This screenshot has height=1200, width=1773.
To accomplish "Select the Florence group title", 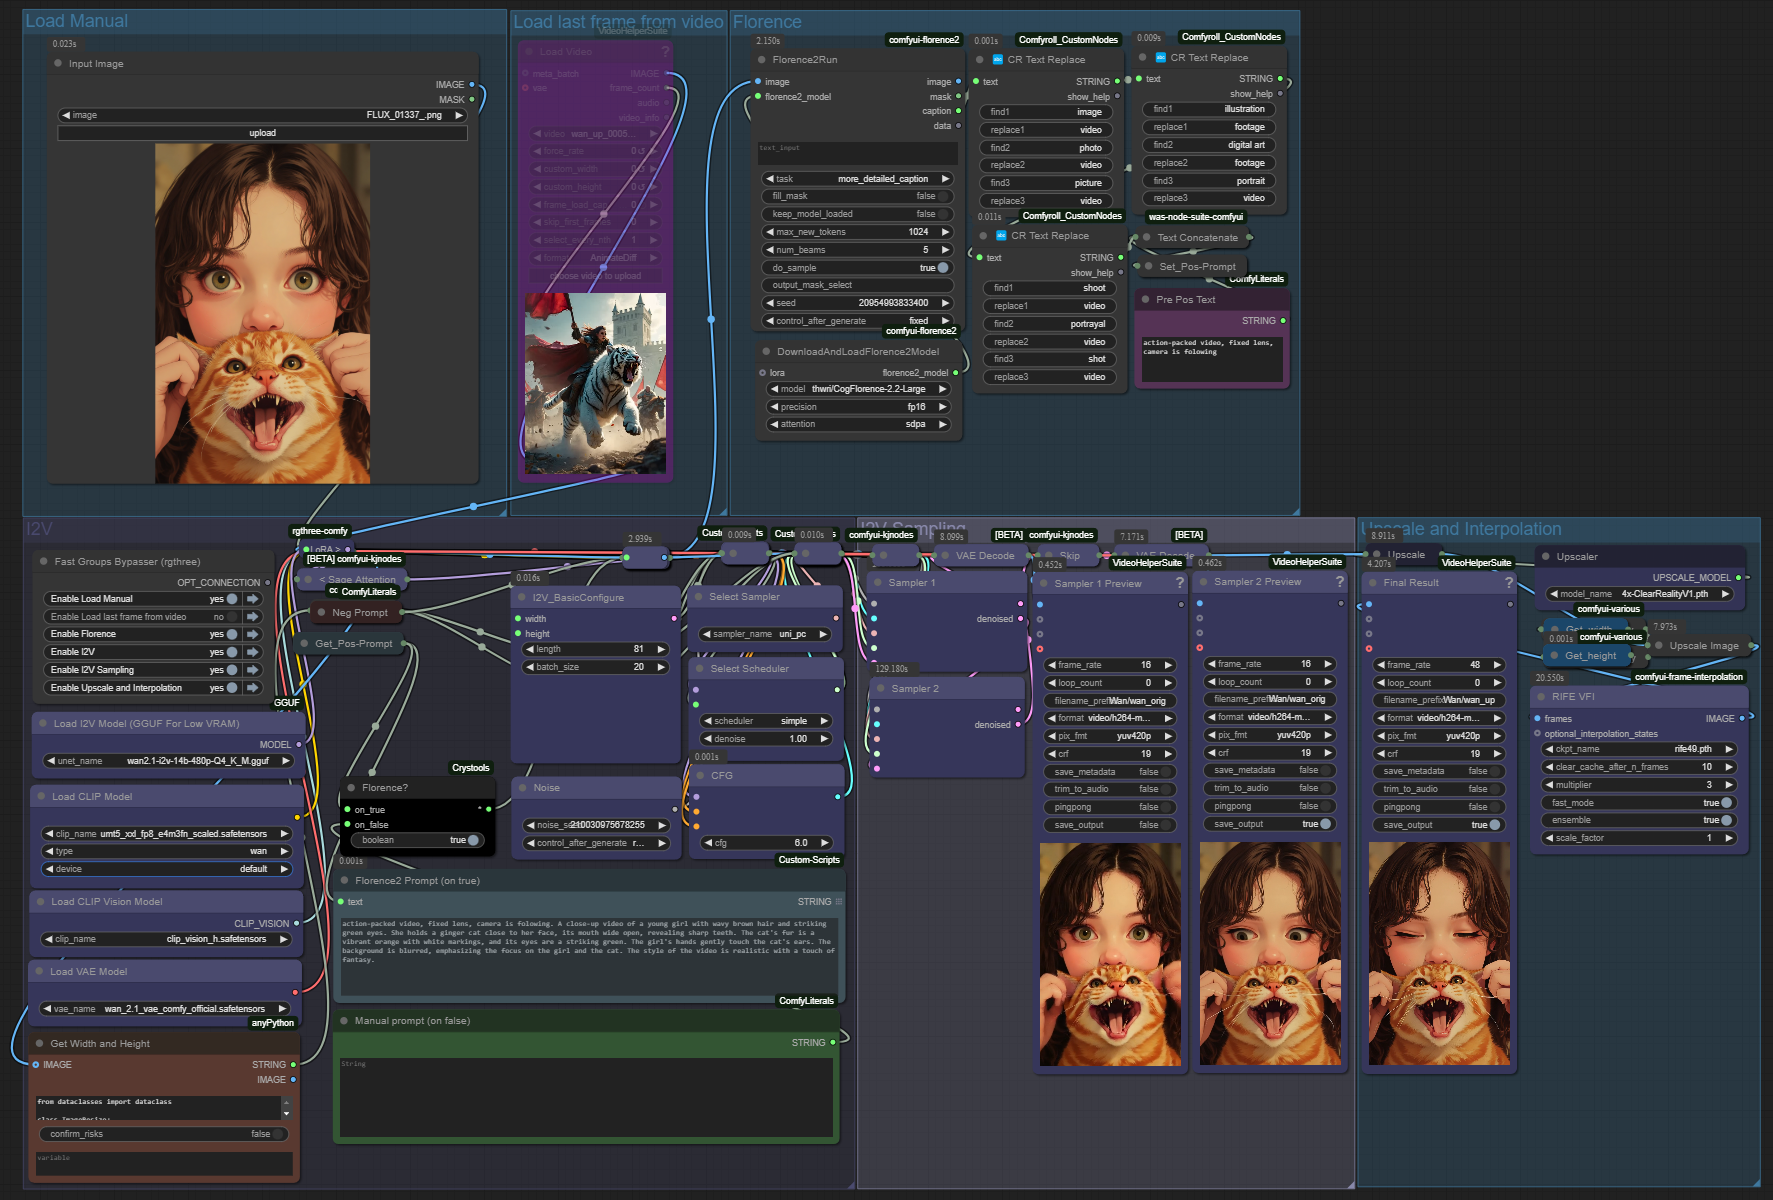I will click(x=767, y=22).
